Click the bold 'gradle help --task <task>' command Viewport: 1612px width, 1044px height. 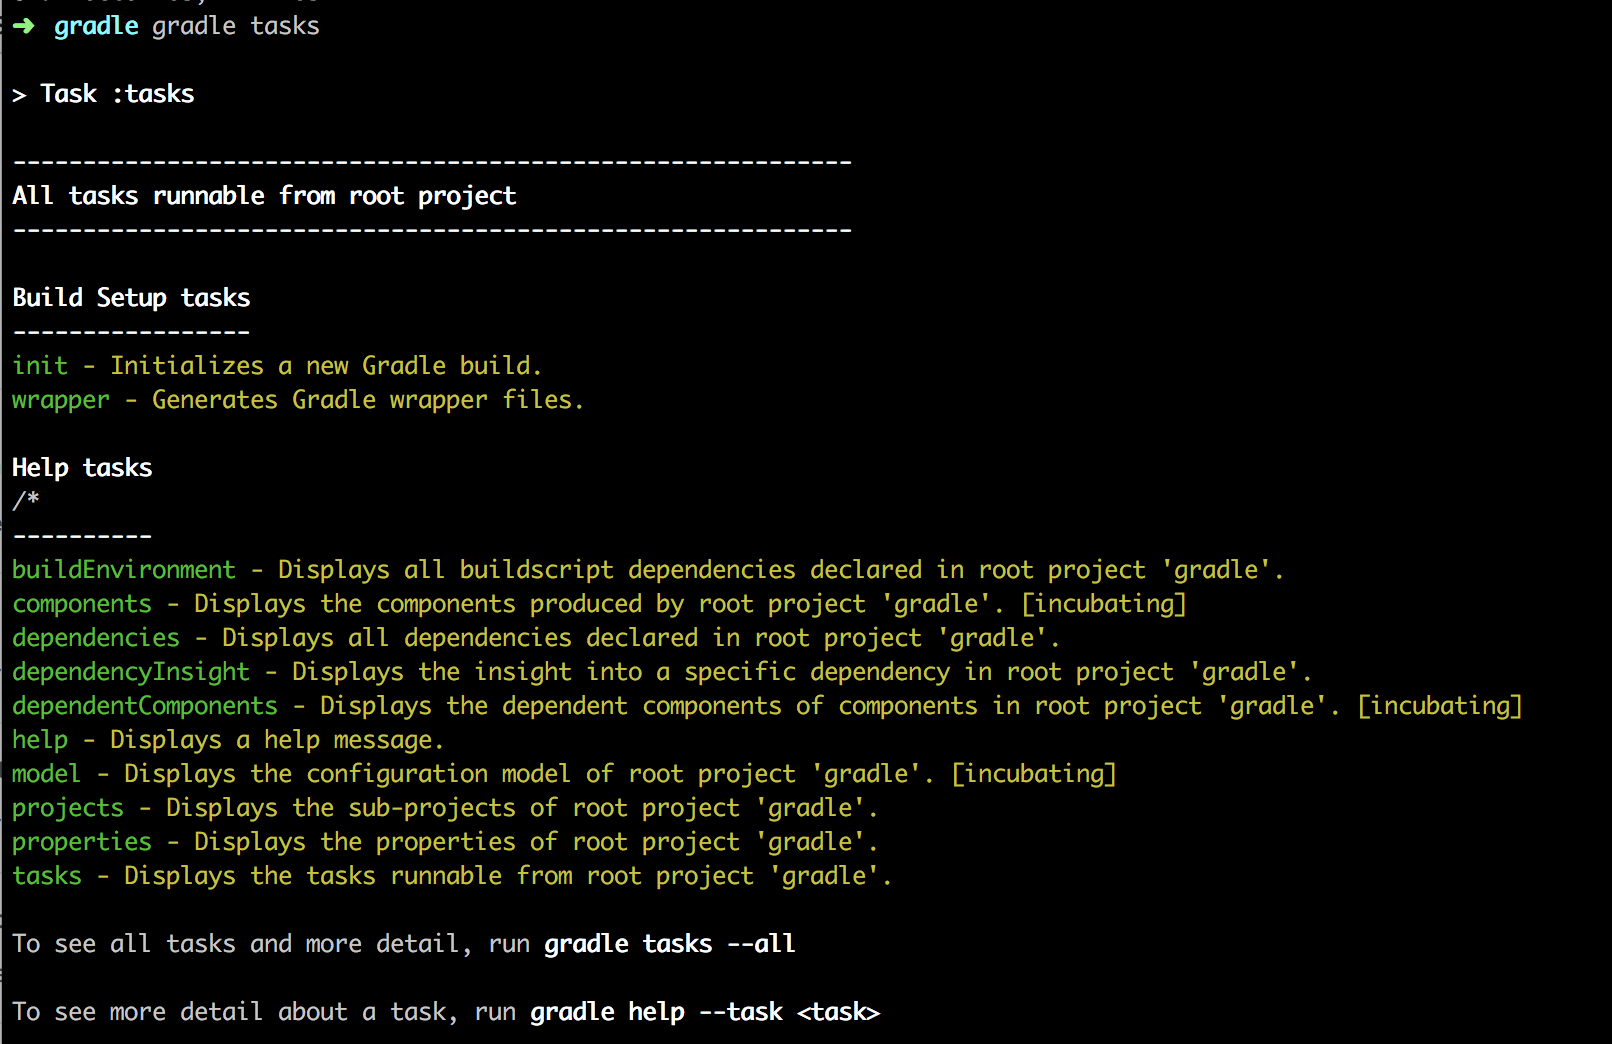click(705, 1013)
